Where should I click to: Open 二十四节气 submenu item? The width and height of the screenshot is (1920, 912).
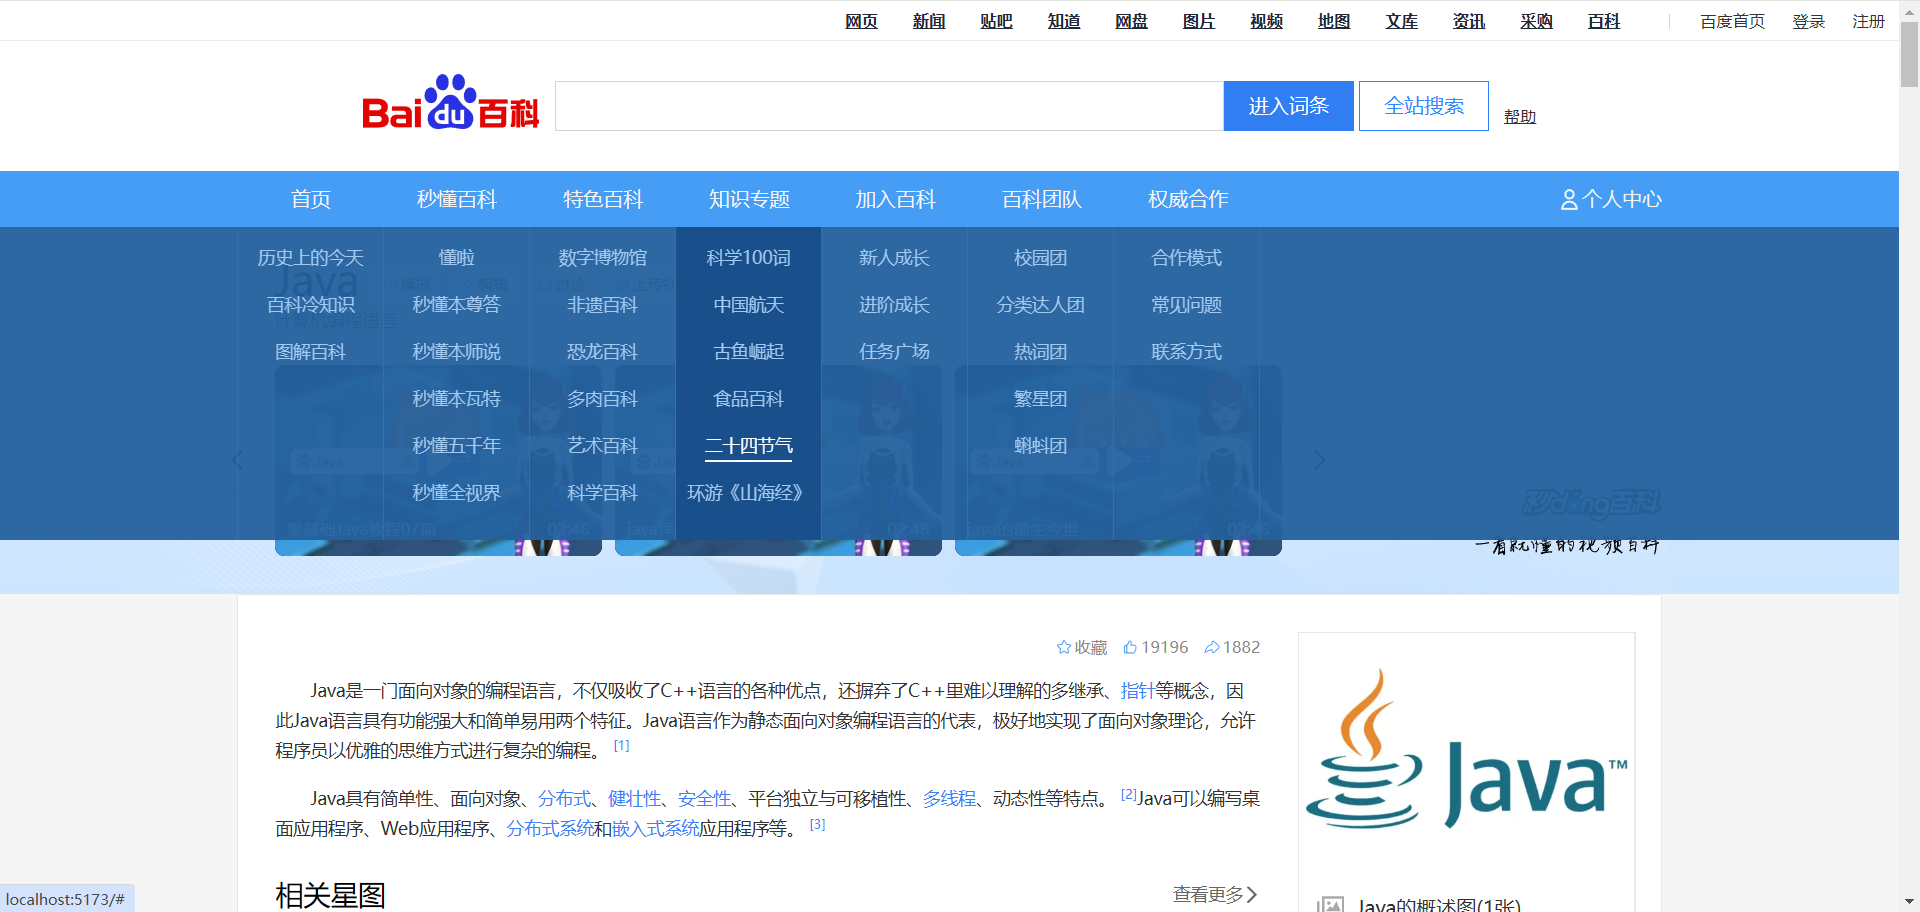(x=749, y=446)
